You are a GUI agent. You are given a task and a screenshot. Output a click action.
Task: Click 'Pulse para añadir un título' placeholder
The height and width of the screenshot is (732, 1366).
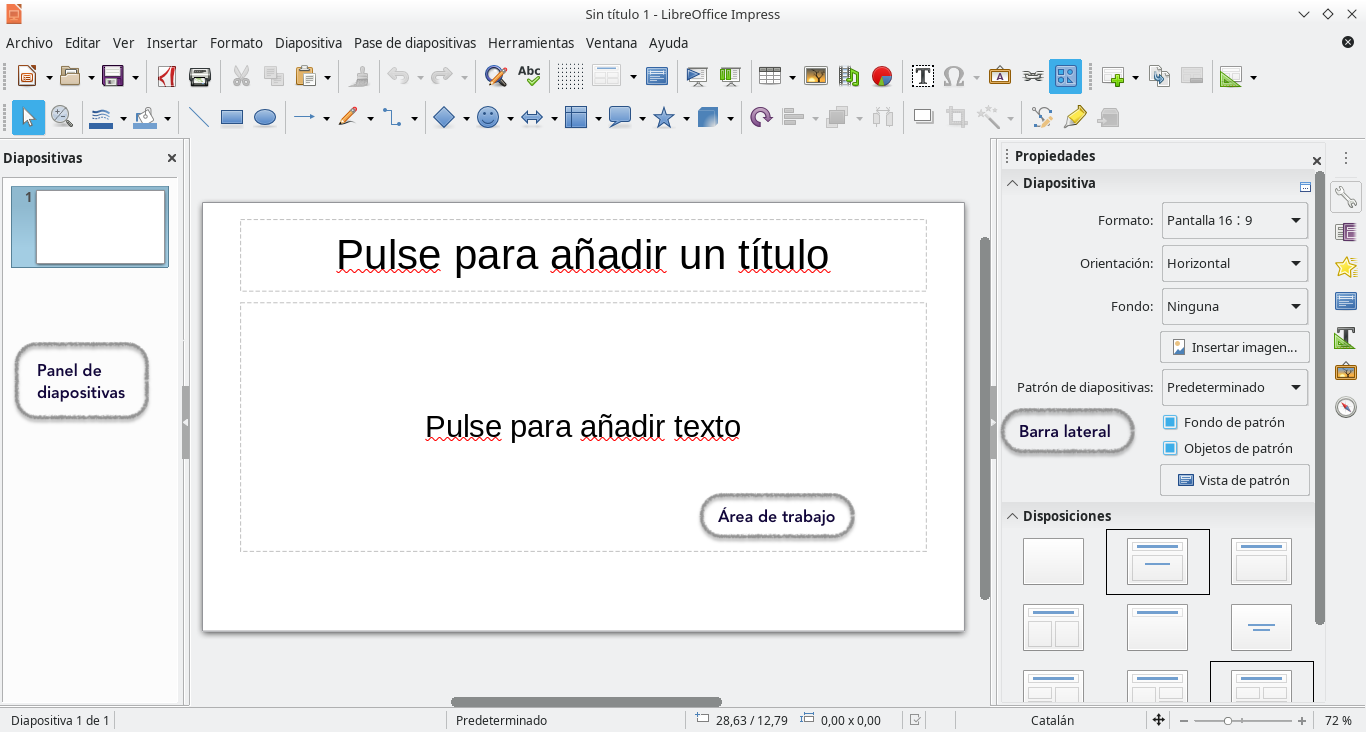tap(583, 256)
